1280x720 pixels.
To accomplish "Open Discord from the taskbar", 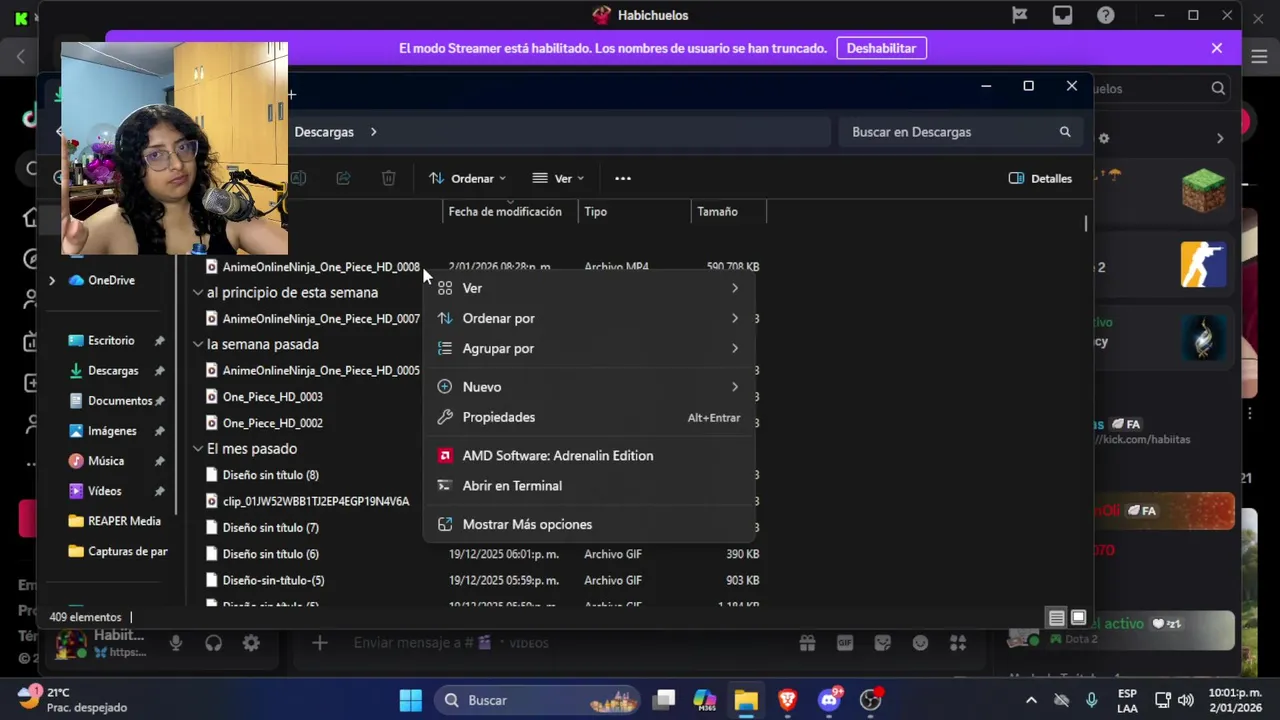I will pos(829,700).
